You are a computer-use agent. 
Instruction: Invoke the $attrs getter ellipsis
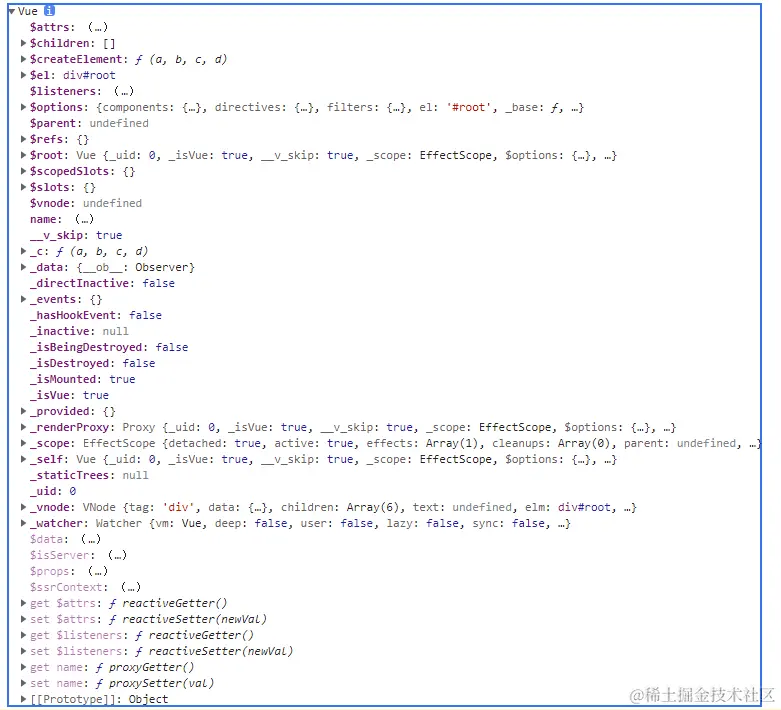[98, 27]
